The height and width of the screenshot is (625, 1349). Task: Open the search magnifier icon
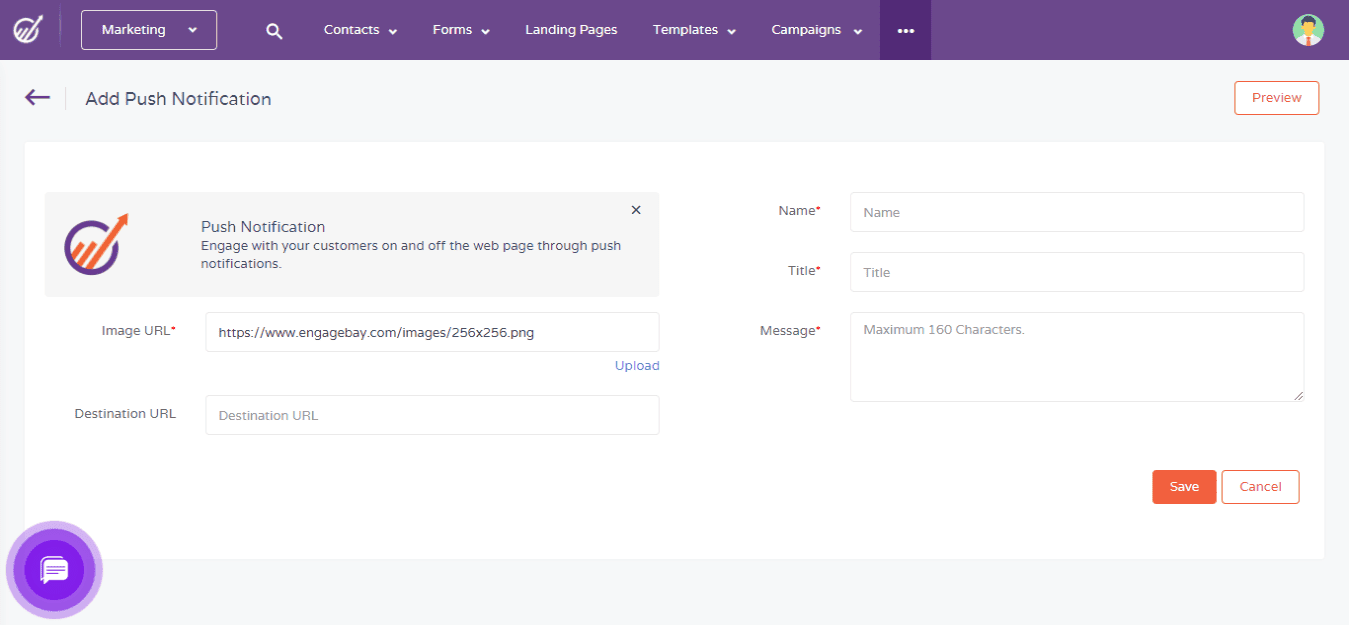[x=274, y=31]
